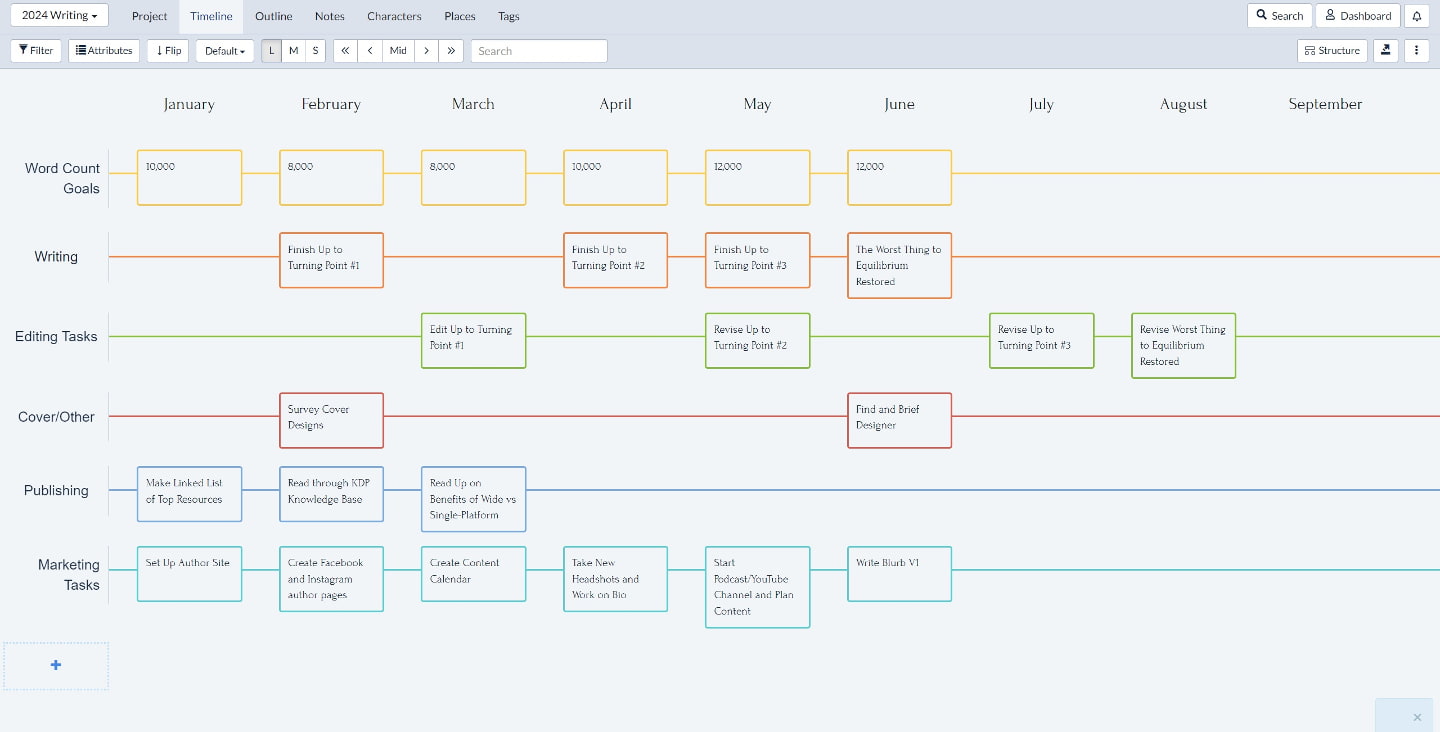Open Finish Up to Turning Point #1 card

332,260
